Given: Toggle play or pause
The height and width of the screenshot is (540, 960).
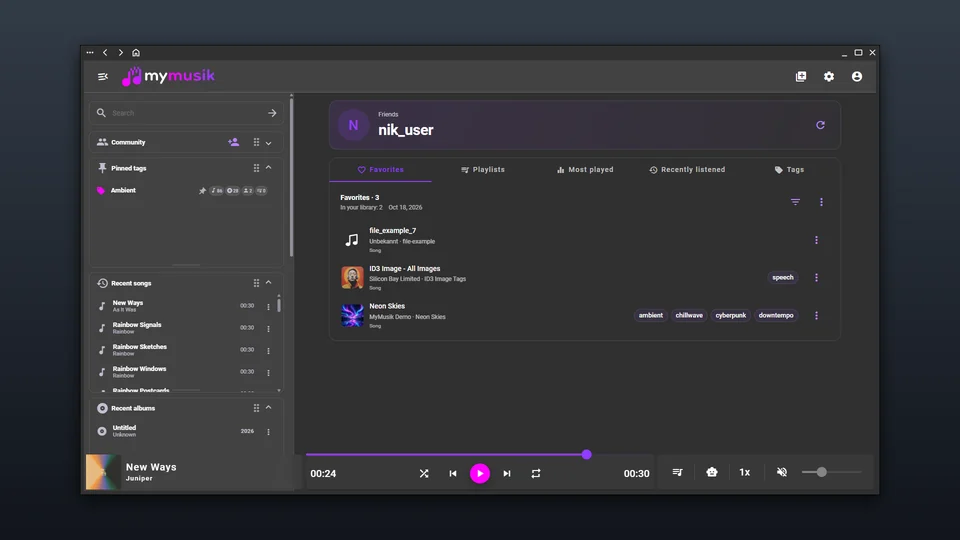Looking at the screenshot, I should click(480, 473).
